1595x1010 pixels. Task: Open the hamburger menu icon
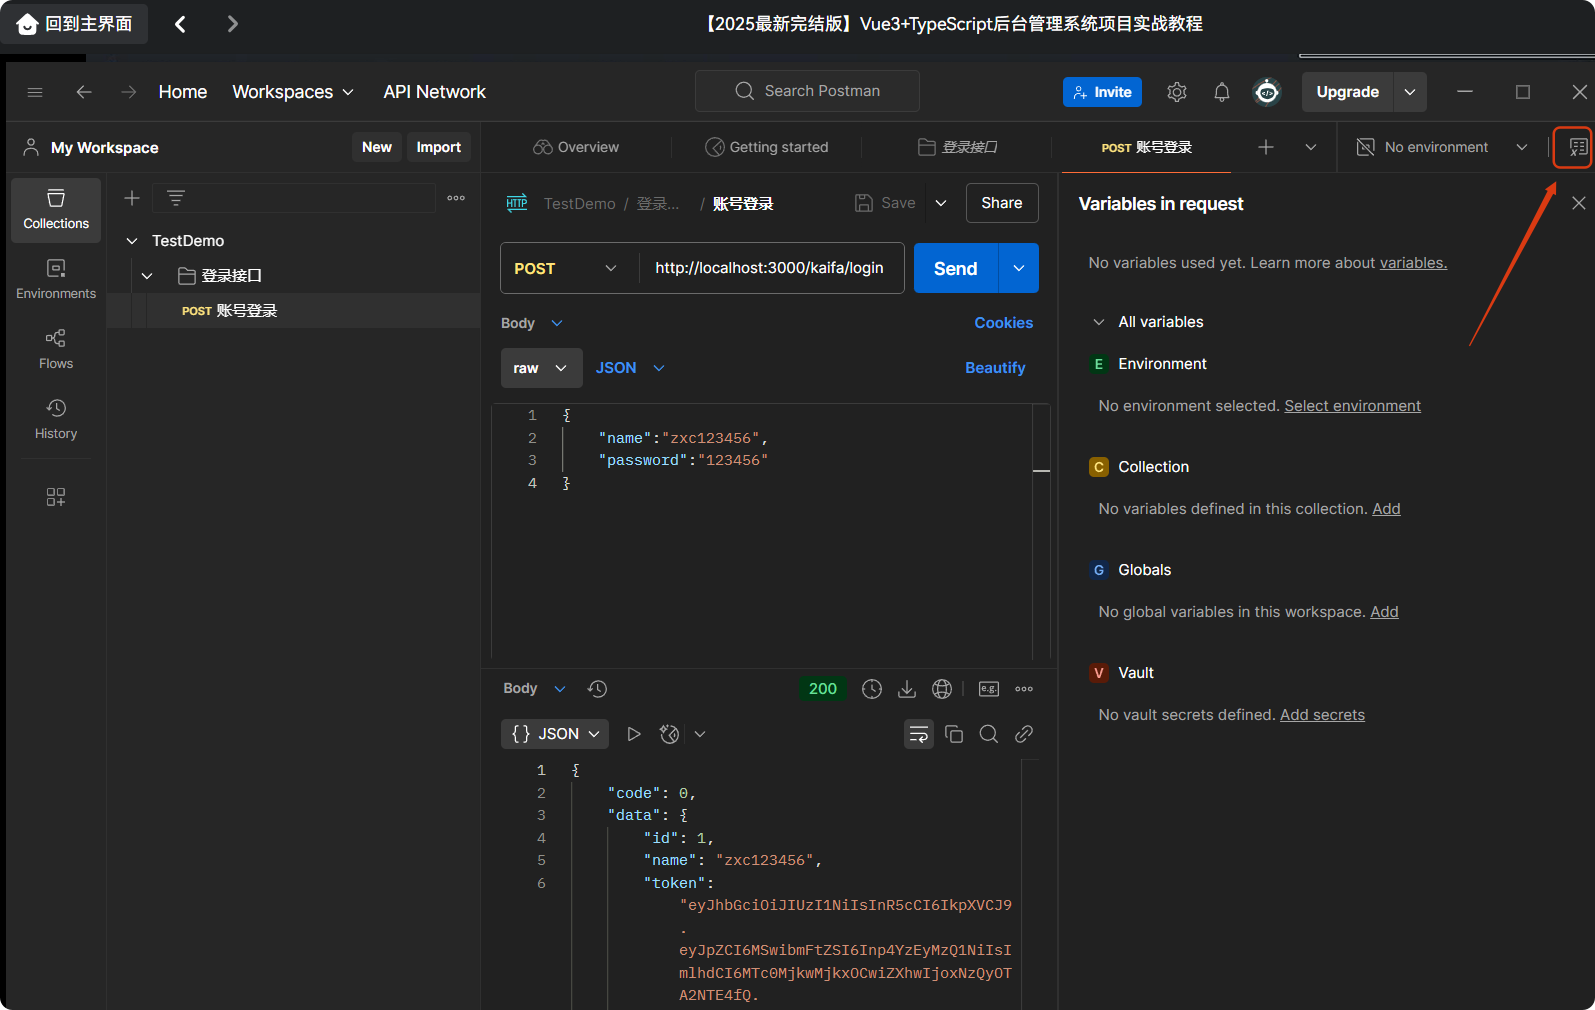(x=35, y=92)
